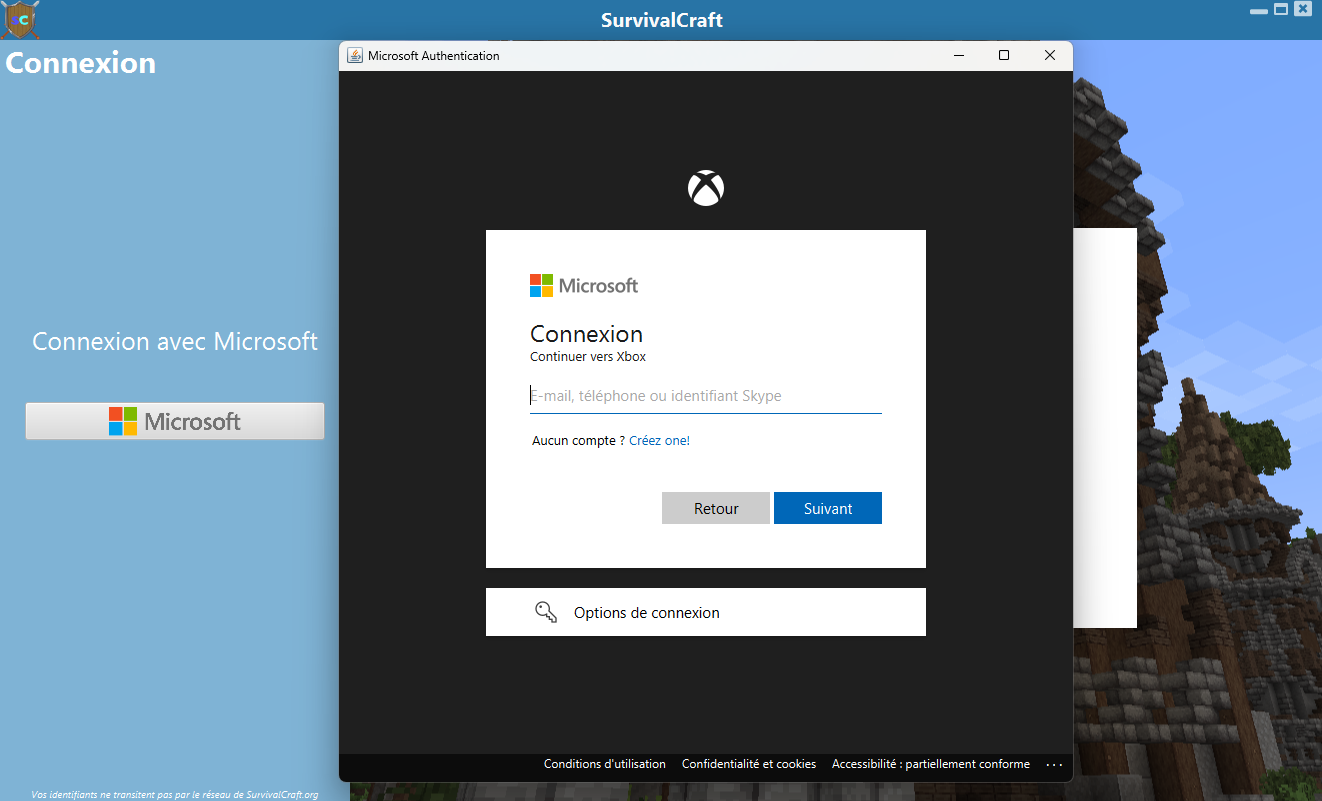Click the Xbox logo in the authentication window
This screenshot has width=1322, height=801.
click(x=706, y=188)
